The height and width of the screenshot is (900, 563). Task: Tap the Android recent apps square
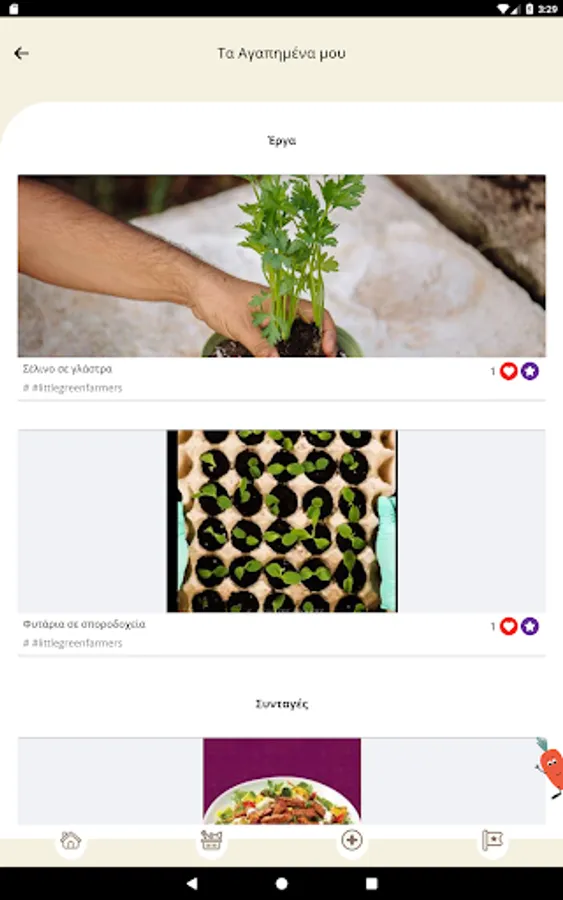[x=371, y=883]
